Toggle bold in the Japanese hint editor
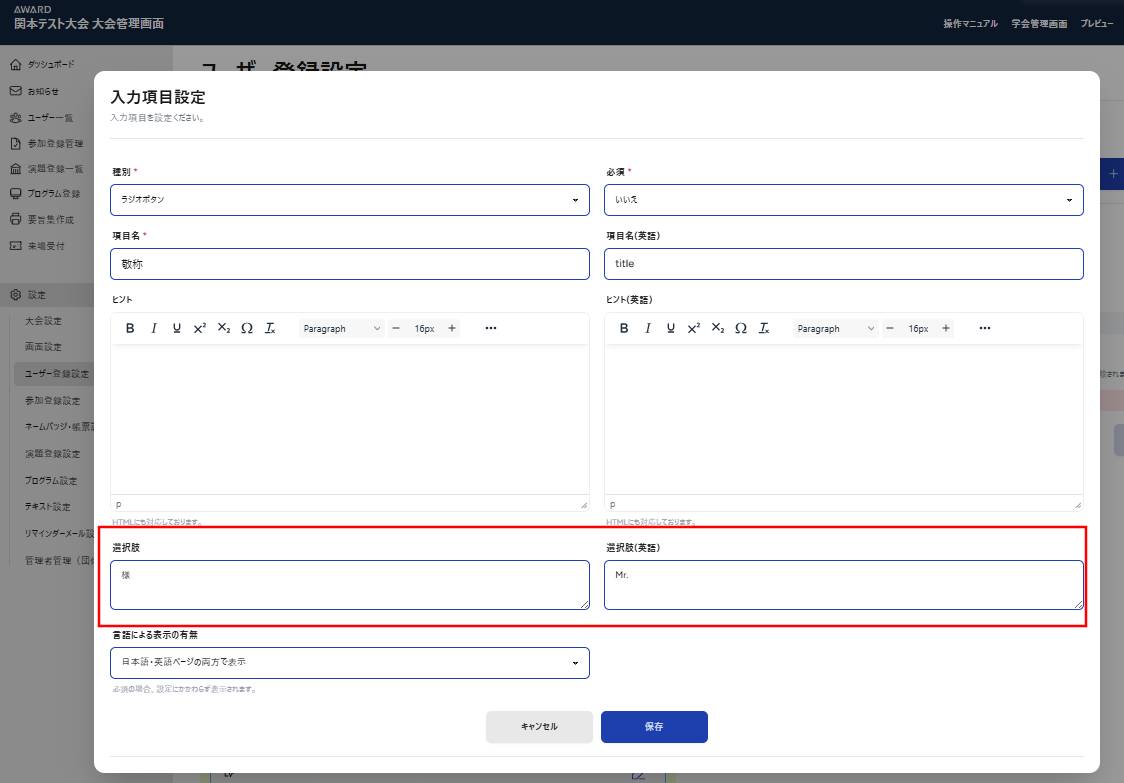This screenshot has height=783, width=1124. click(130, 328)
